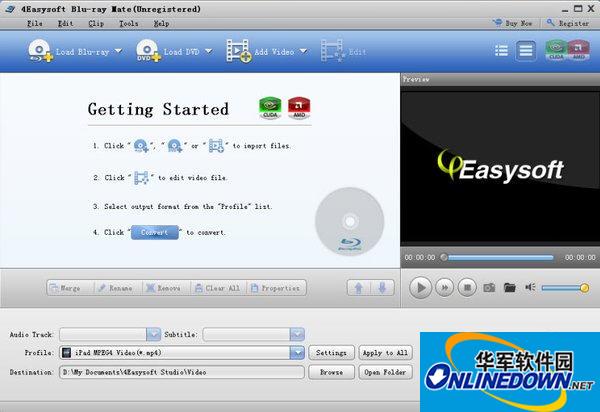This screenshot has width=600, height=412.
Task: Click the red AMD badge in Getting Started
Action: (x=299, y=108)
